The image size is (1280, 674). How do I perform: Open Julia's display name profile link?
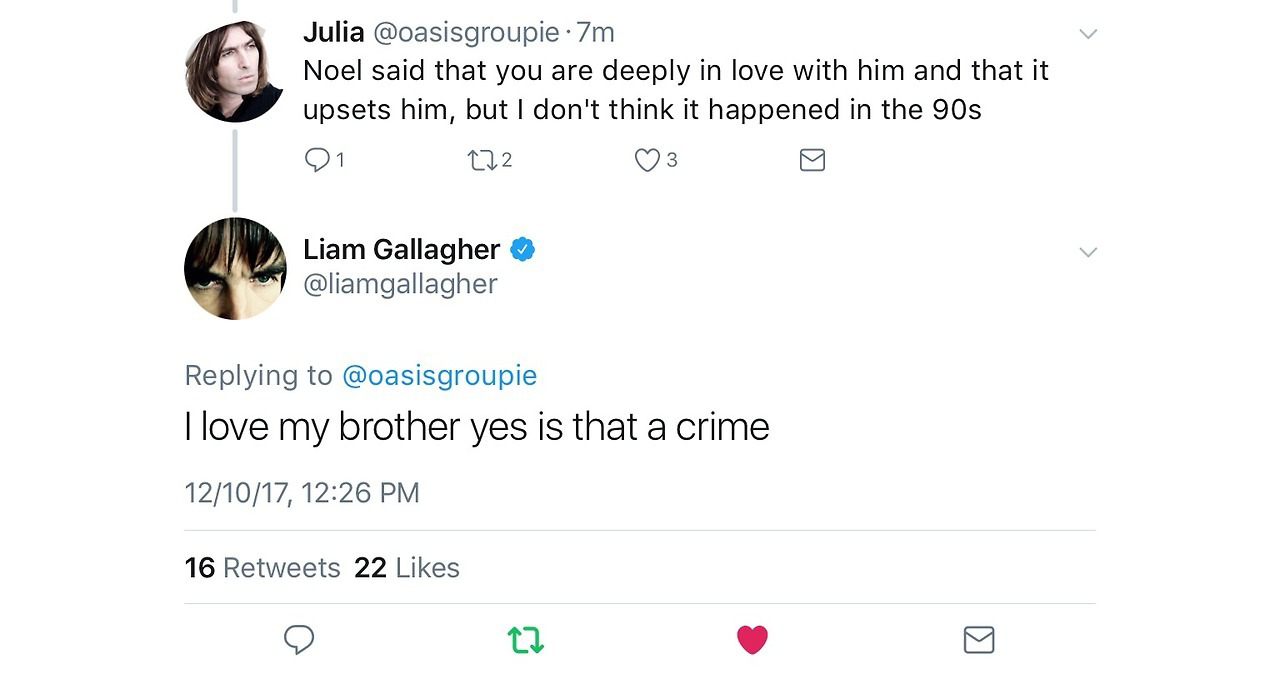[x=334, y=32]
